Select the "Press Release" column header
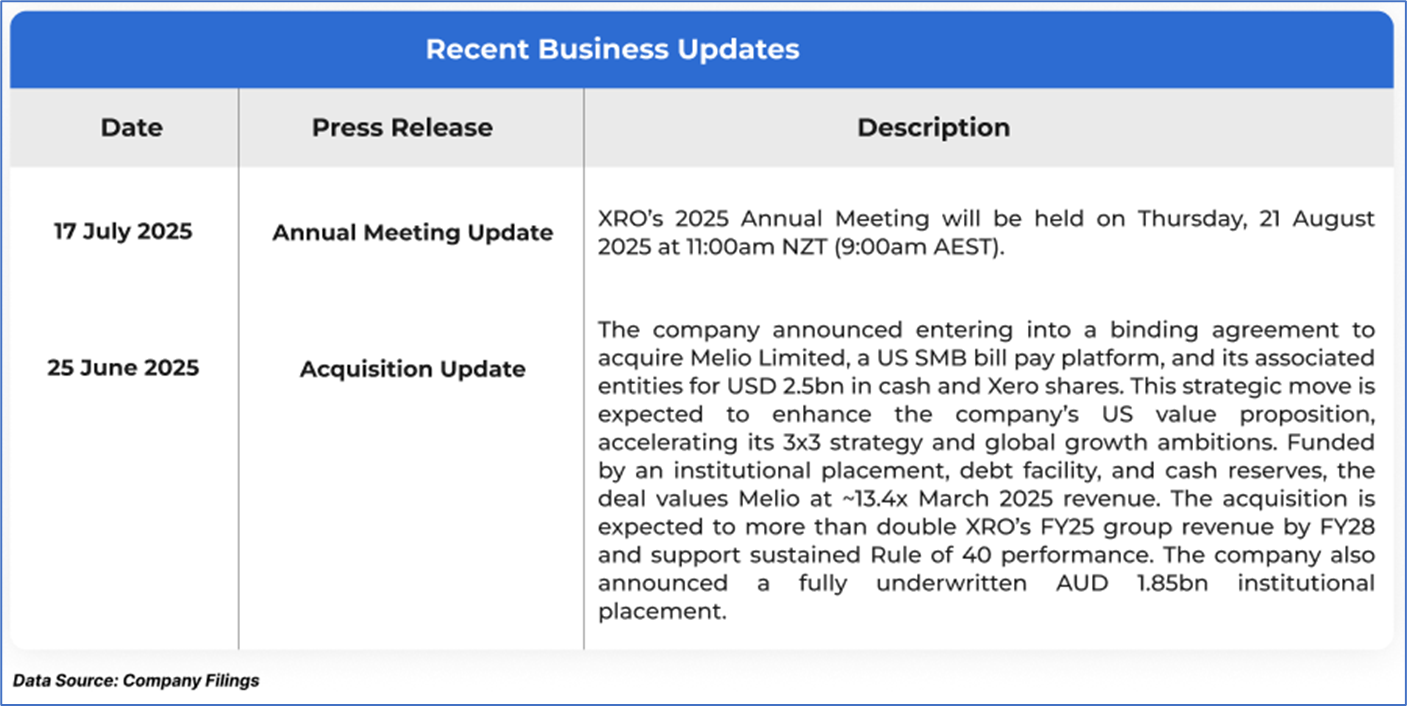The image size is (1407, 706). coord(402,128)
